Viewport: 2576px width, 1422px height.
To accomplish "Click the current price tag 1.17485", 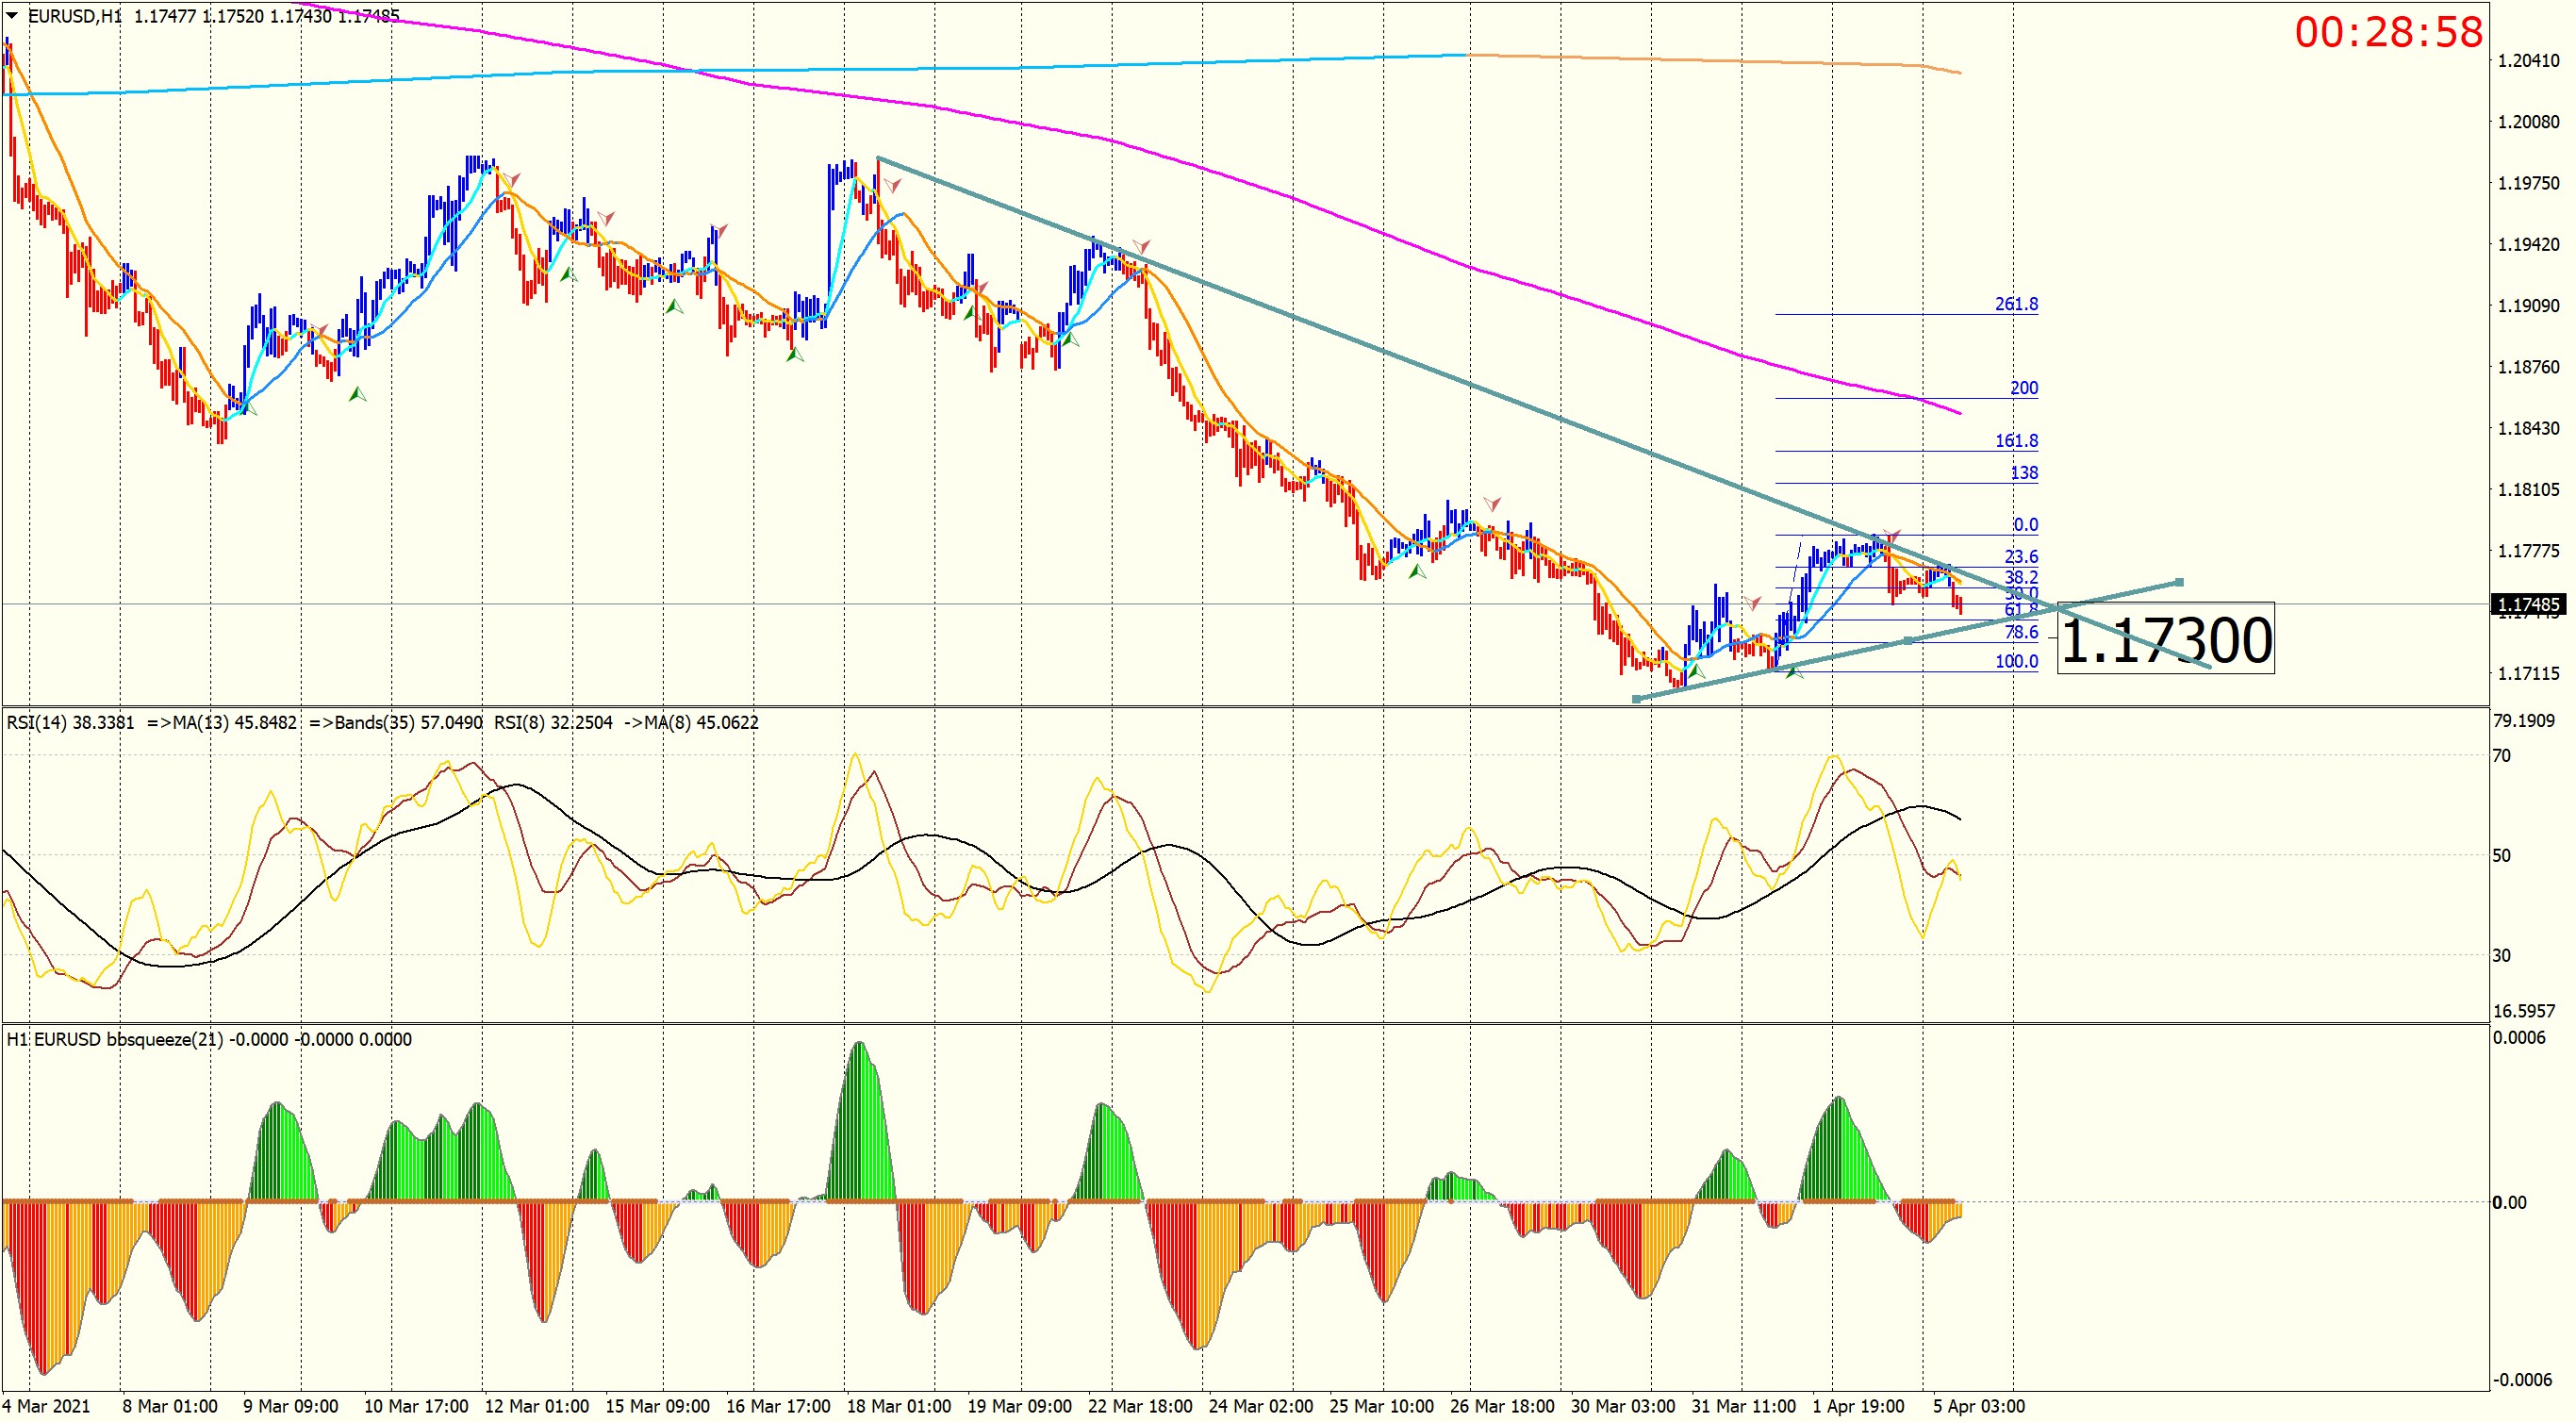I will [2527, 604].
